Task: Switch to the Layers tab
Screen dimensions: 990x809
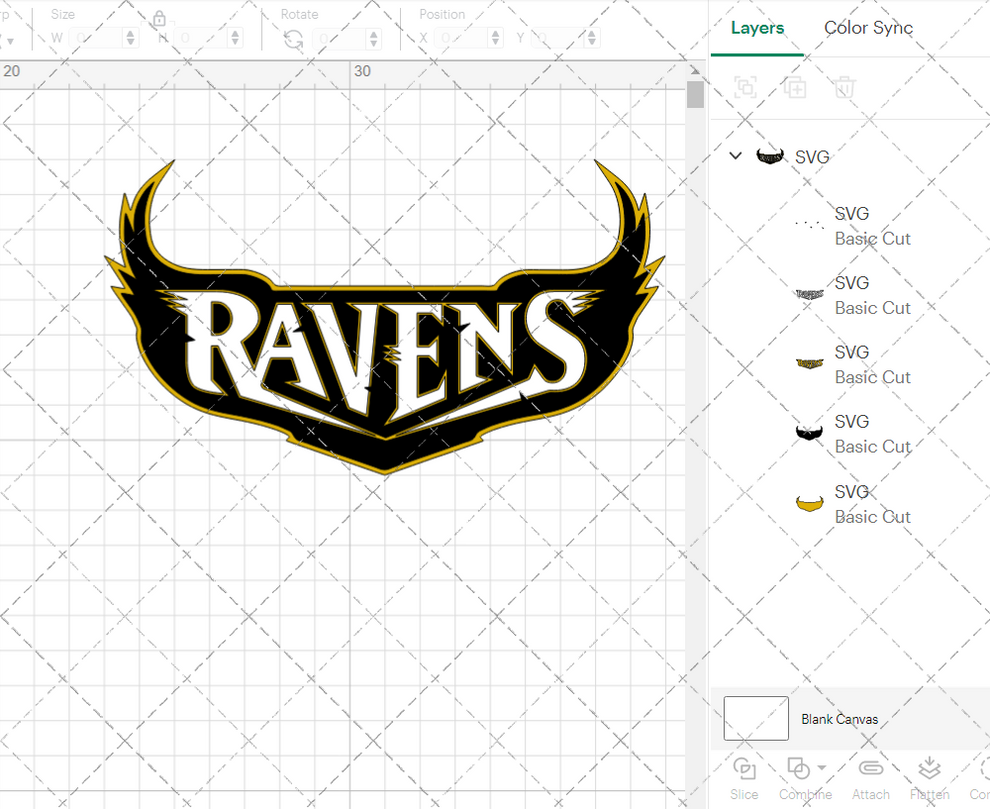Action: click(x=757, y=28)
